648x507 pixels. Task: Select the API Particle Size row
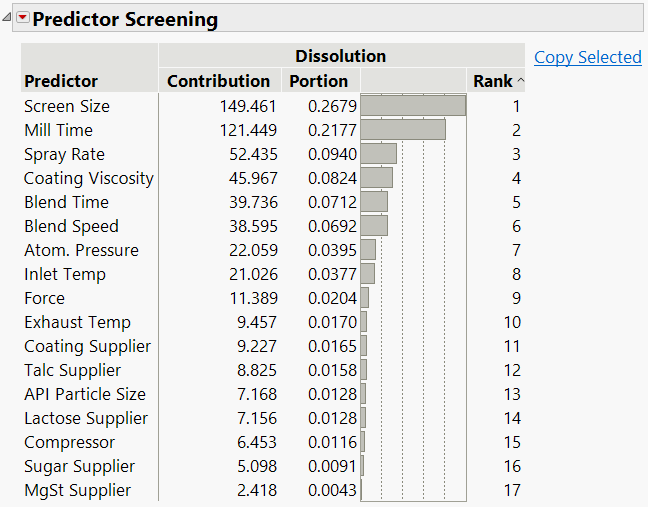[x=85, y=394]
